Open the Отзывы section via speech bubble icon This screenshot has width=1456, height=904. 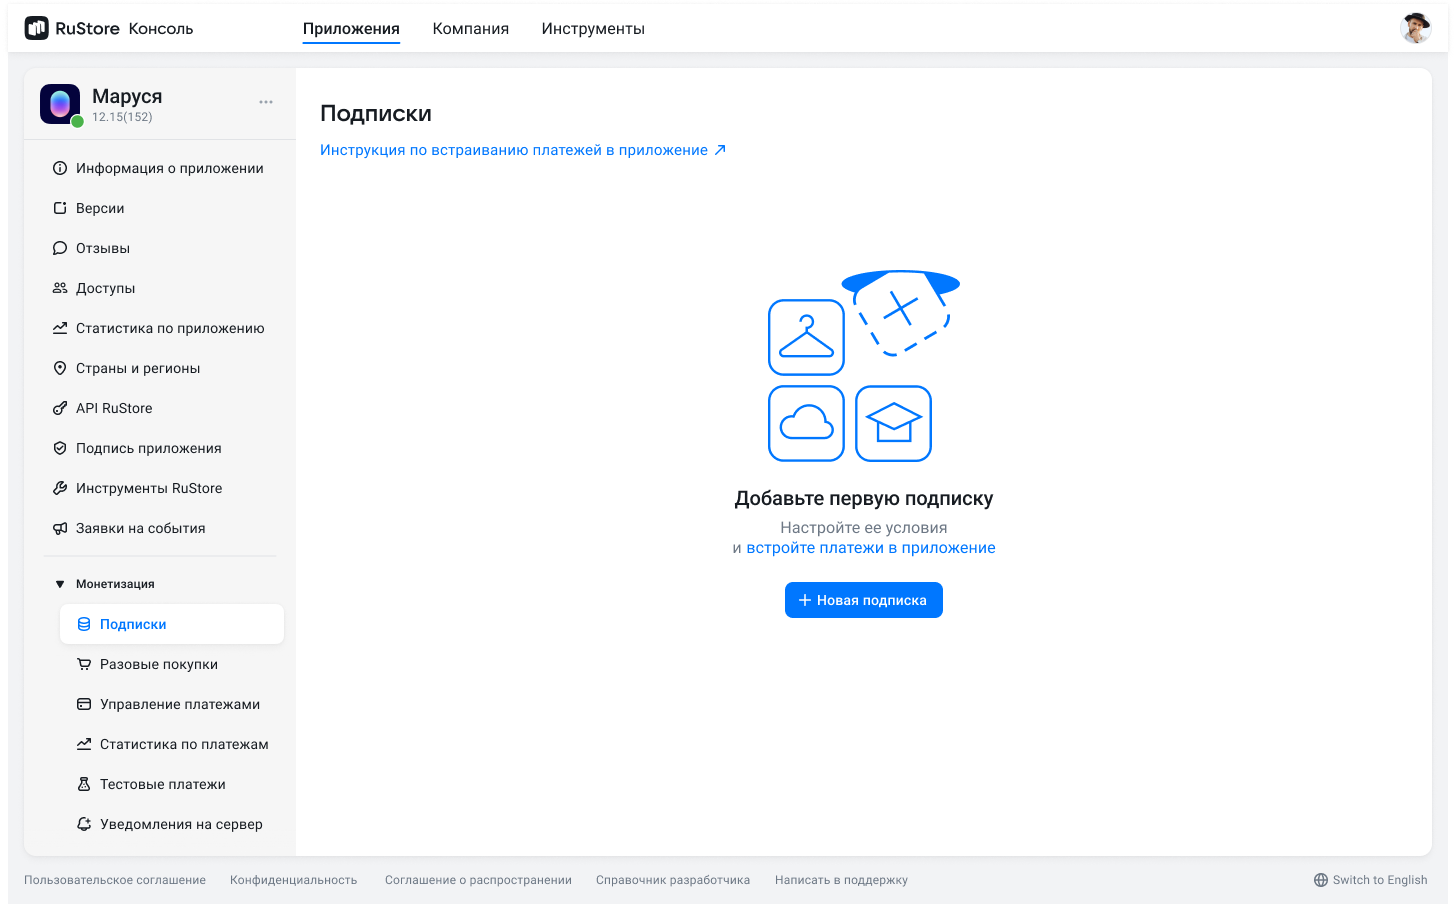(60, 247)
